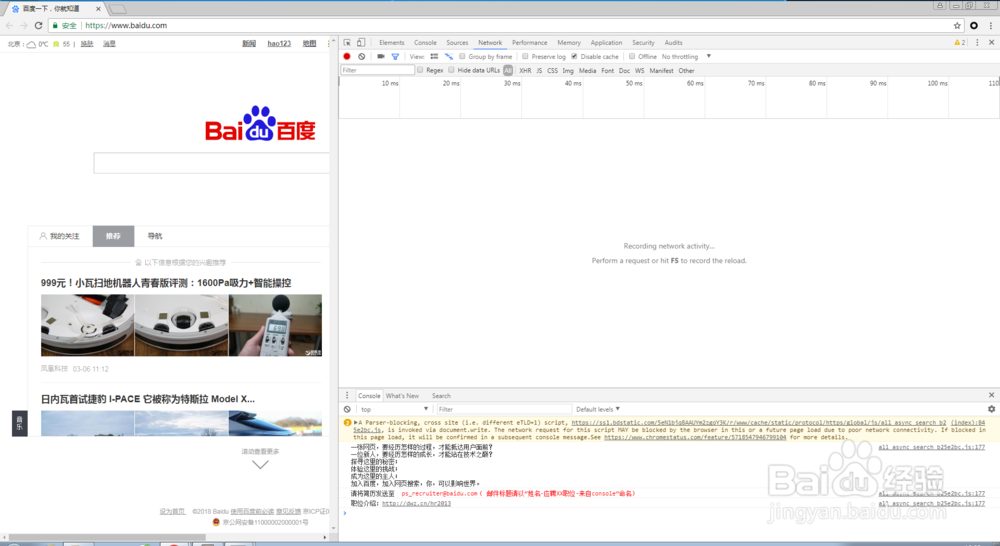Click the Chrome address bar URL
The height and width of the screenshot is (546, 1000).
(x=126, y=26)
